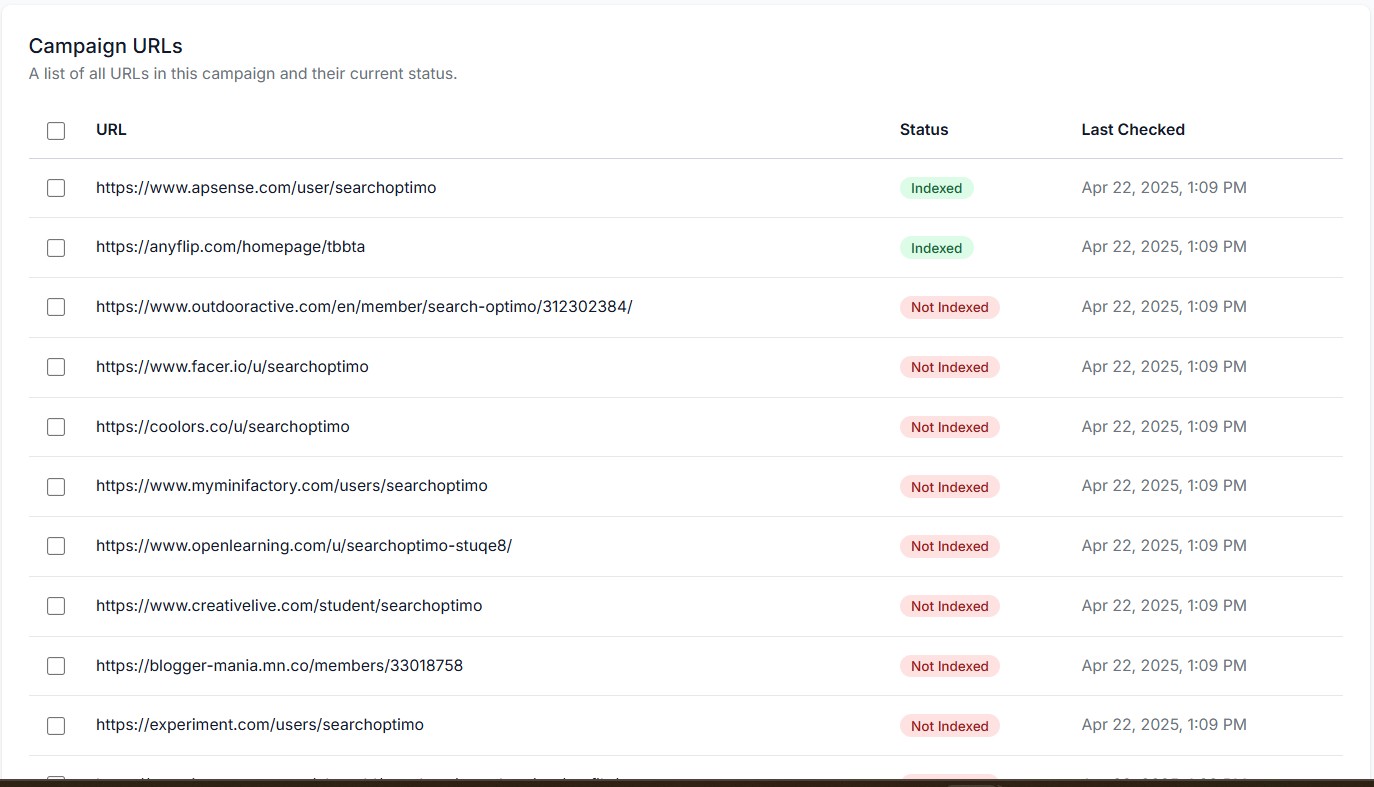The height and width of the screenshot is (787, 1374).
Task: Open the facer.io profile URL
Action: 232,366
